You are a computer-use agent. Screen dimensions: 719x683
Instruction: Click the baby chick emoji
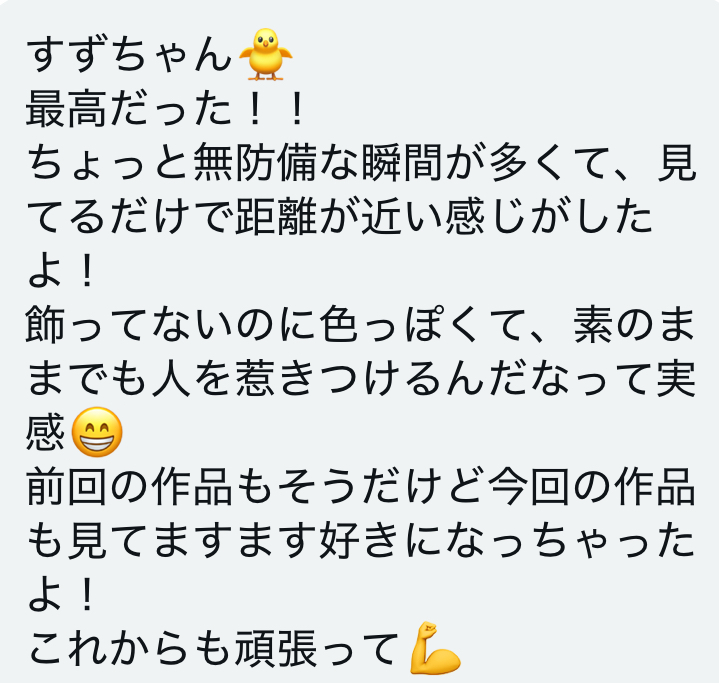pyautogui.click(x=265, y=54)
